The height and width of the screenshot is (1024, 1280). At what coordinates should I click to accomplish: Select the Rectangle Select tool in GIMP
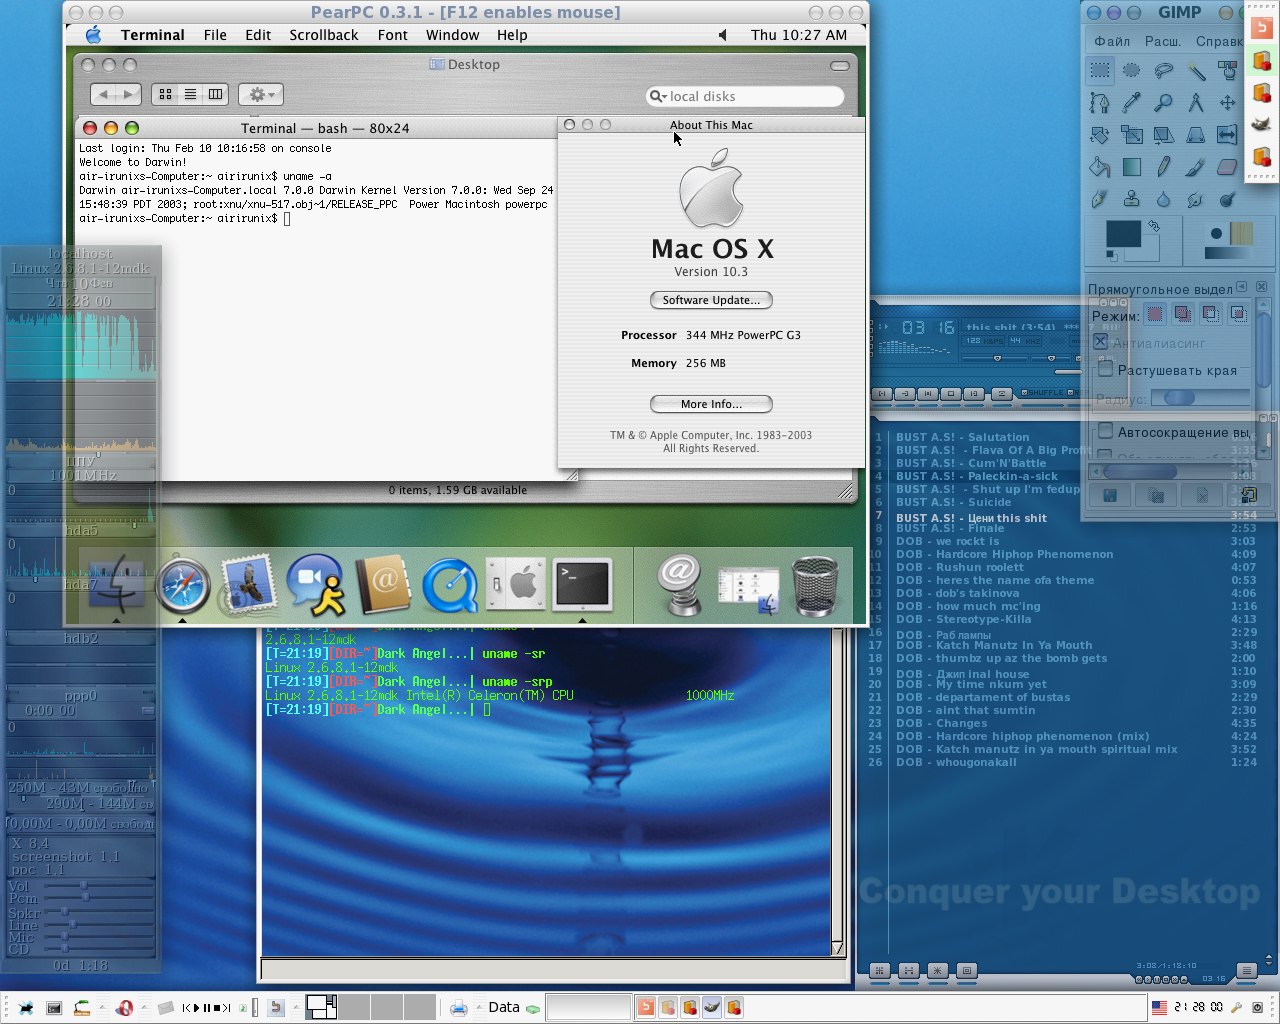[1100, 70]
